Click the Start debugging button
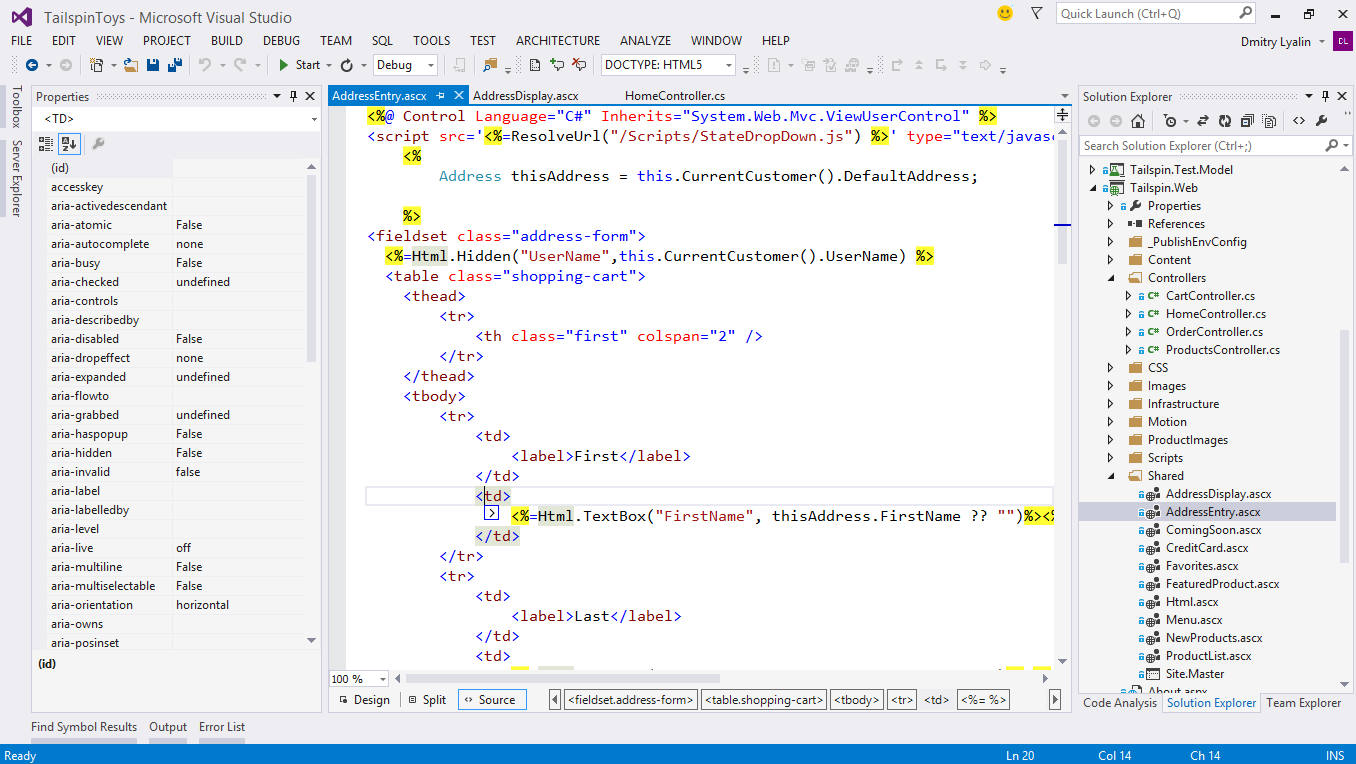Image resolution: width=1356 pixels, height=764 pixels. click(299, 65)
